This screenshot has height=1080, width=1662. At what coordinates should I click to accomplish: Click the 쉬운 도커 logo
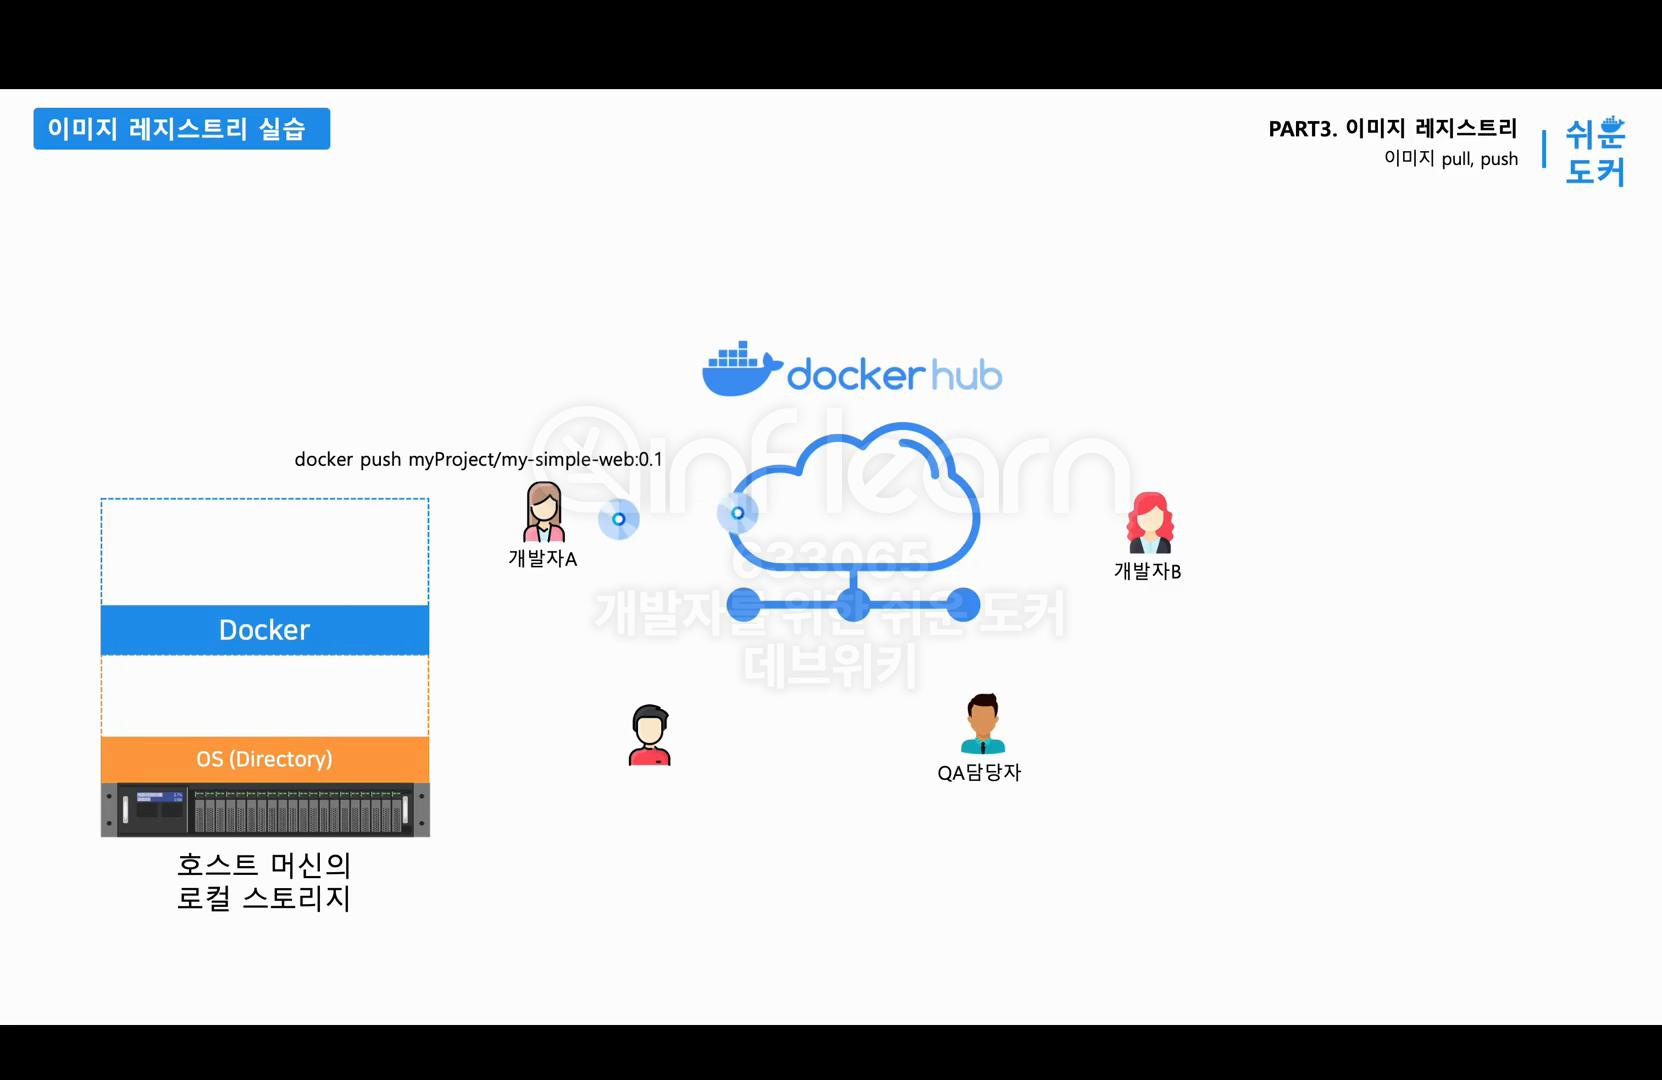coord(1596,151)
